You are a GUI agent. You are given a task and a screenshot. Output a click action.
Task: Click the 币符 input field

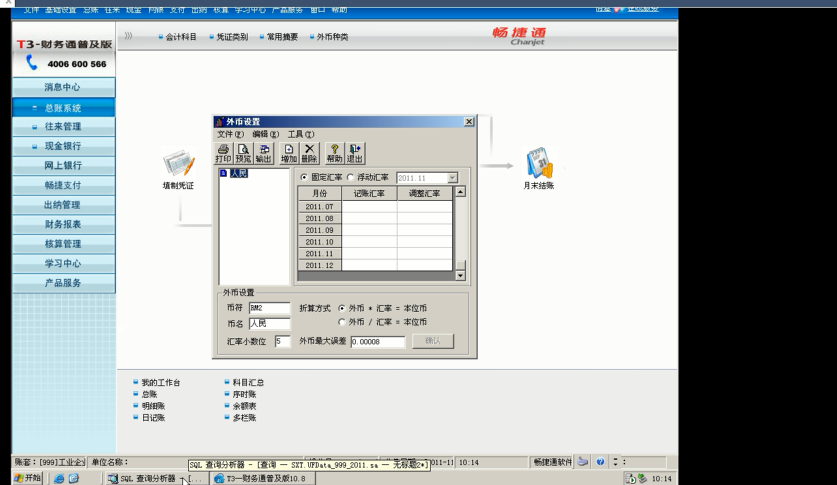tap(269, 308)
